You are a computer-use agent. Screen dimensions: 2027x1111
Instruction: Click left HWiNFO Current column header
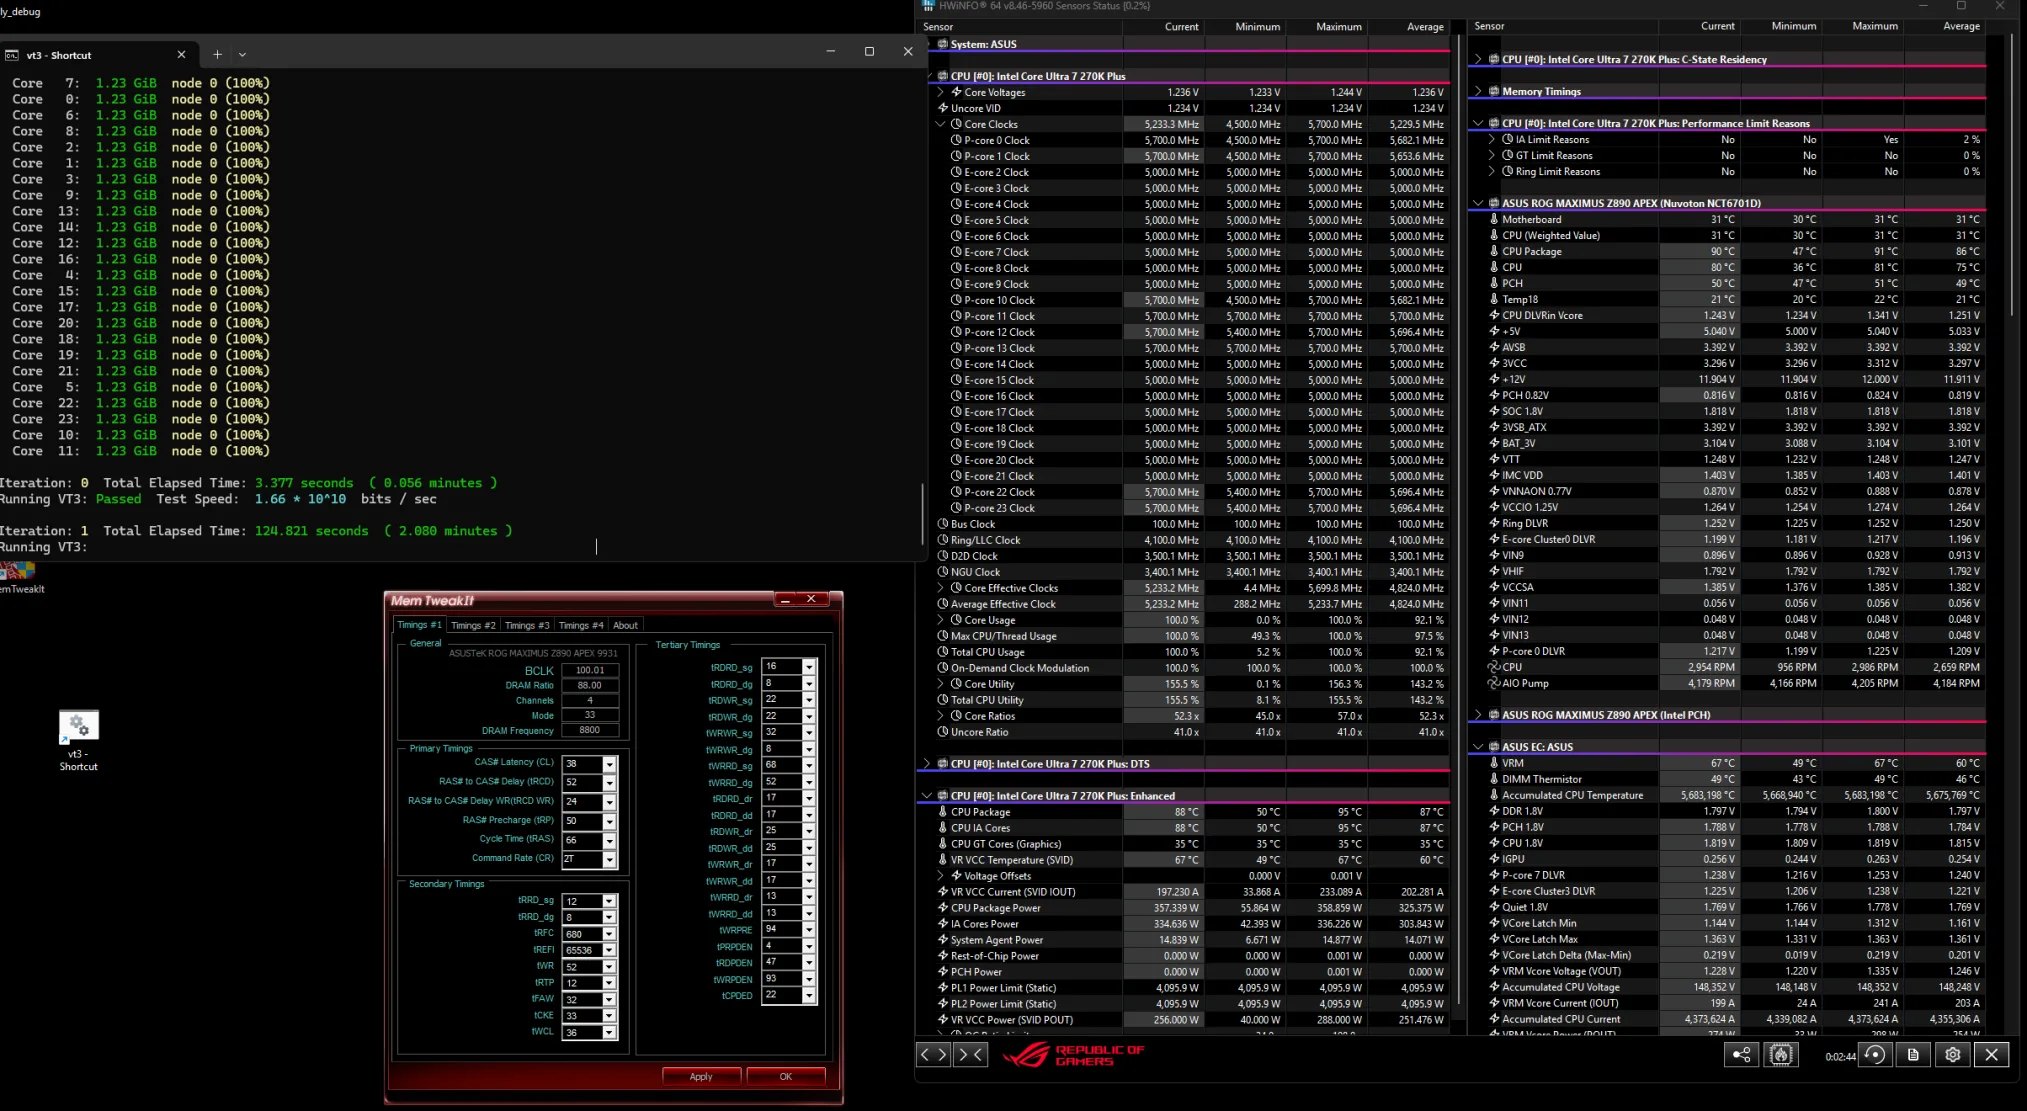pos(1181,27)
